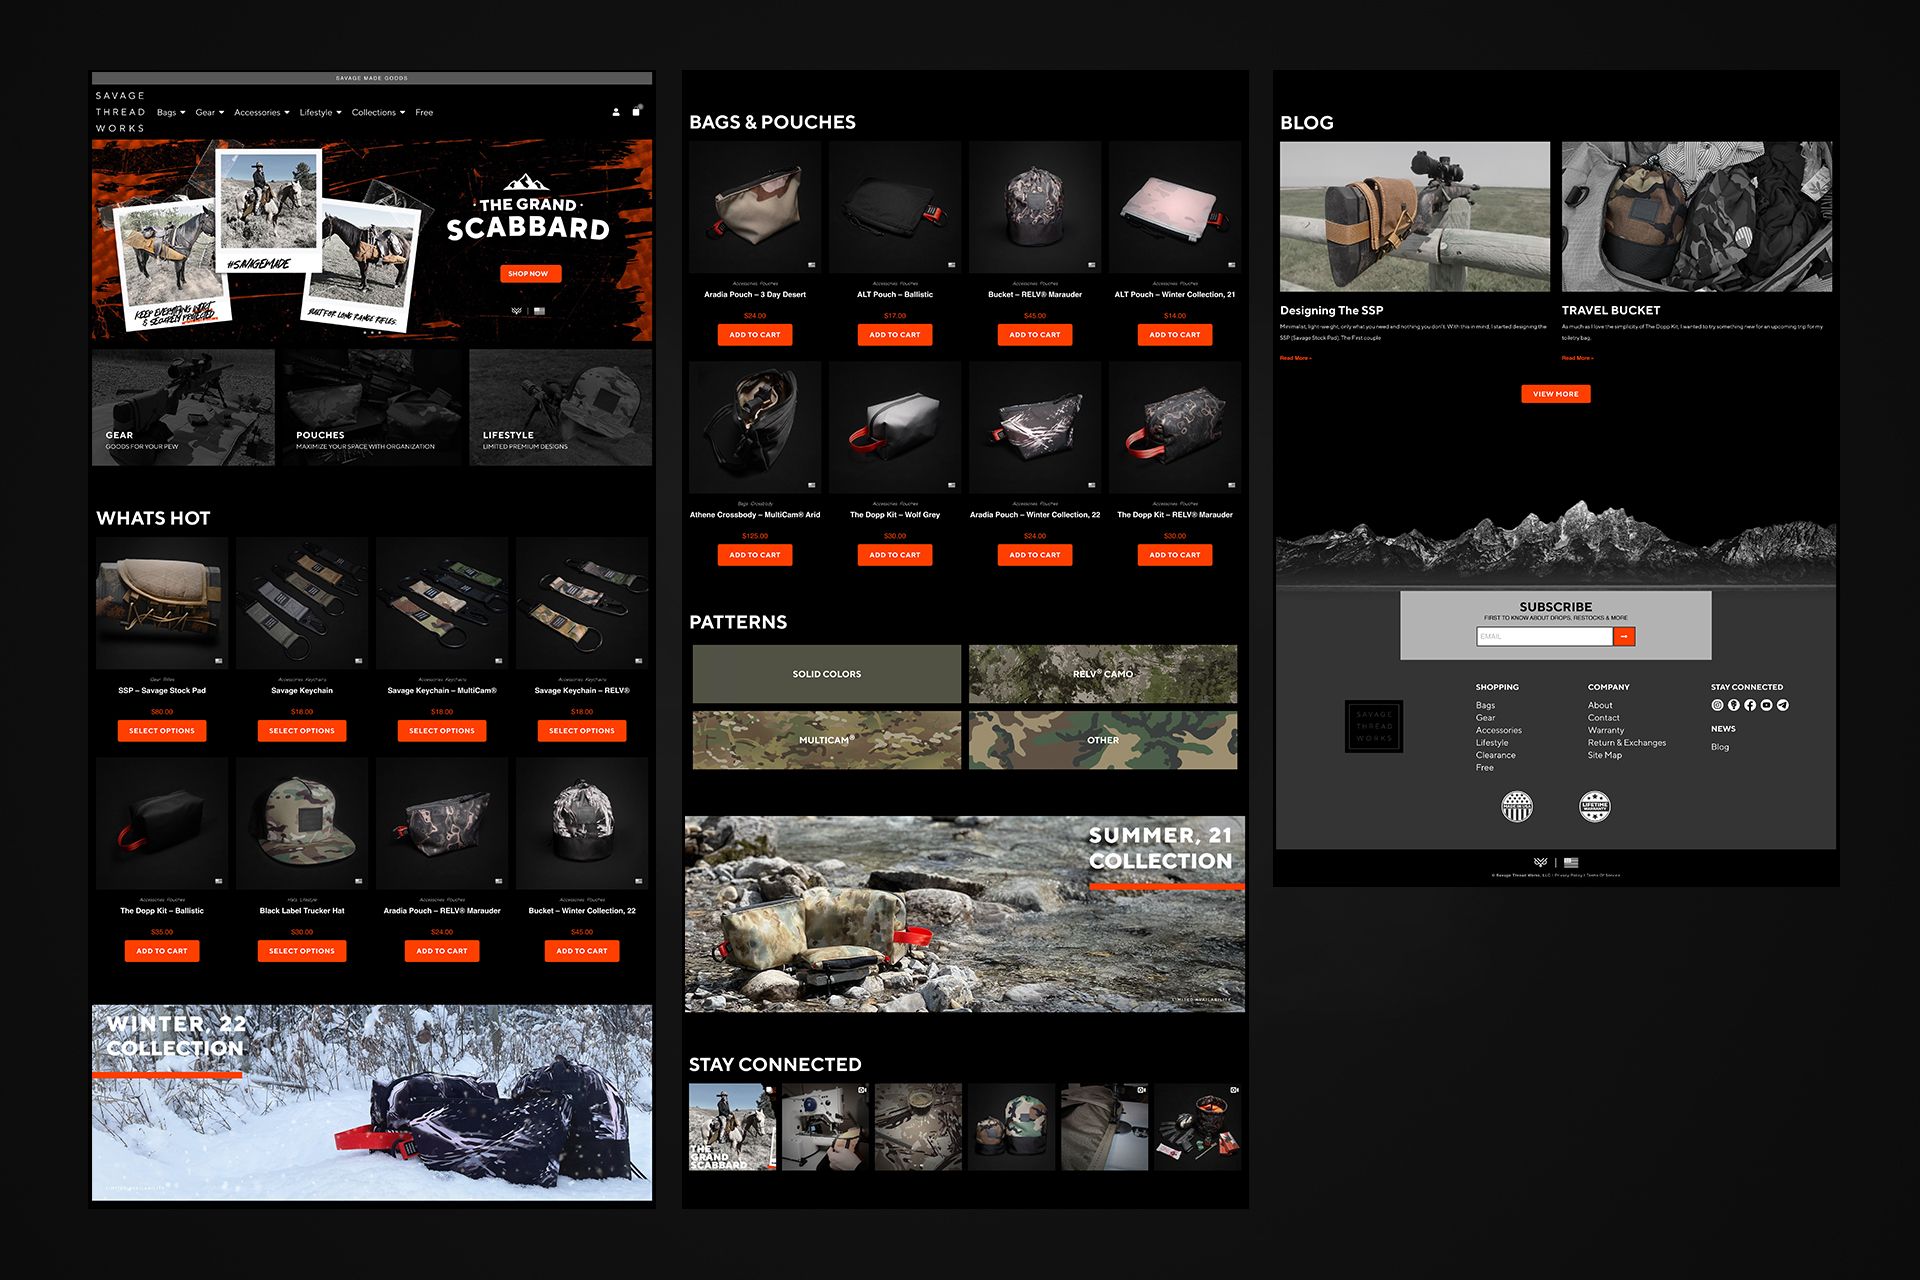Add The Dopp Kit – Ballistic to cart
This screenshot has width=1920, height=1280.
coord(162,951)
